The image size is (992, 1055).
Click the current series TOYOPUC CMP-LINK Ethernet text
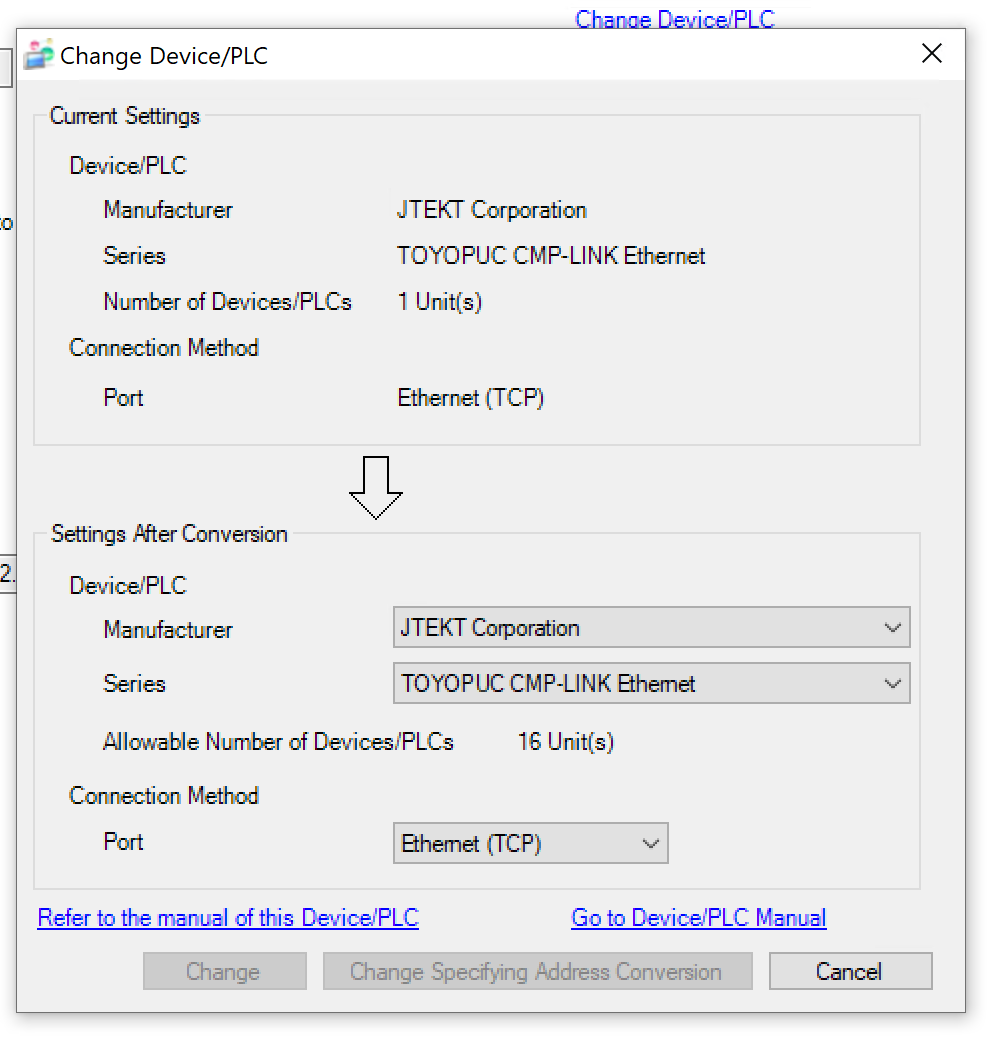point(551,256)
